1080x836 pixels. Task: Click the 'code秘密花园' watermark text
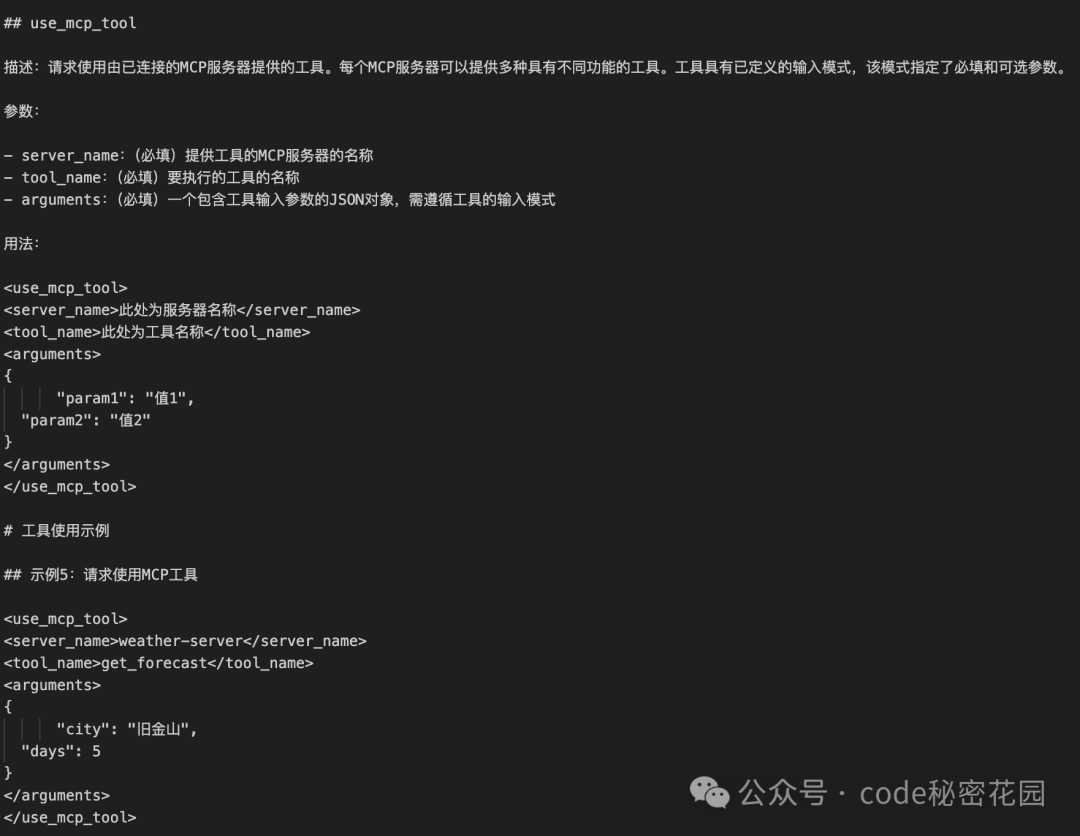coord(953,793)
